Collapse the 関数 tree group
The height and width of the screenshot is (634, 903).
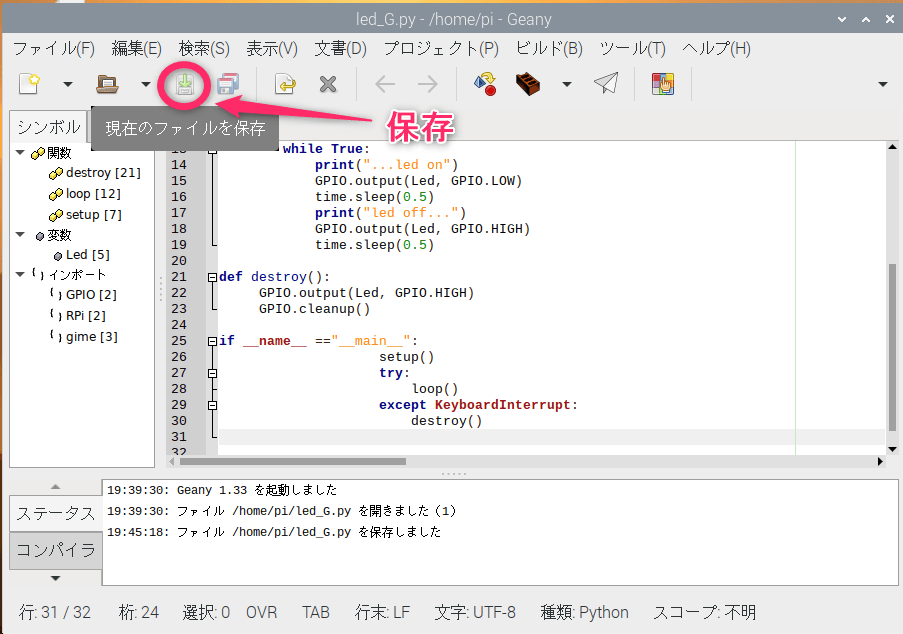click(20, 153)
